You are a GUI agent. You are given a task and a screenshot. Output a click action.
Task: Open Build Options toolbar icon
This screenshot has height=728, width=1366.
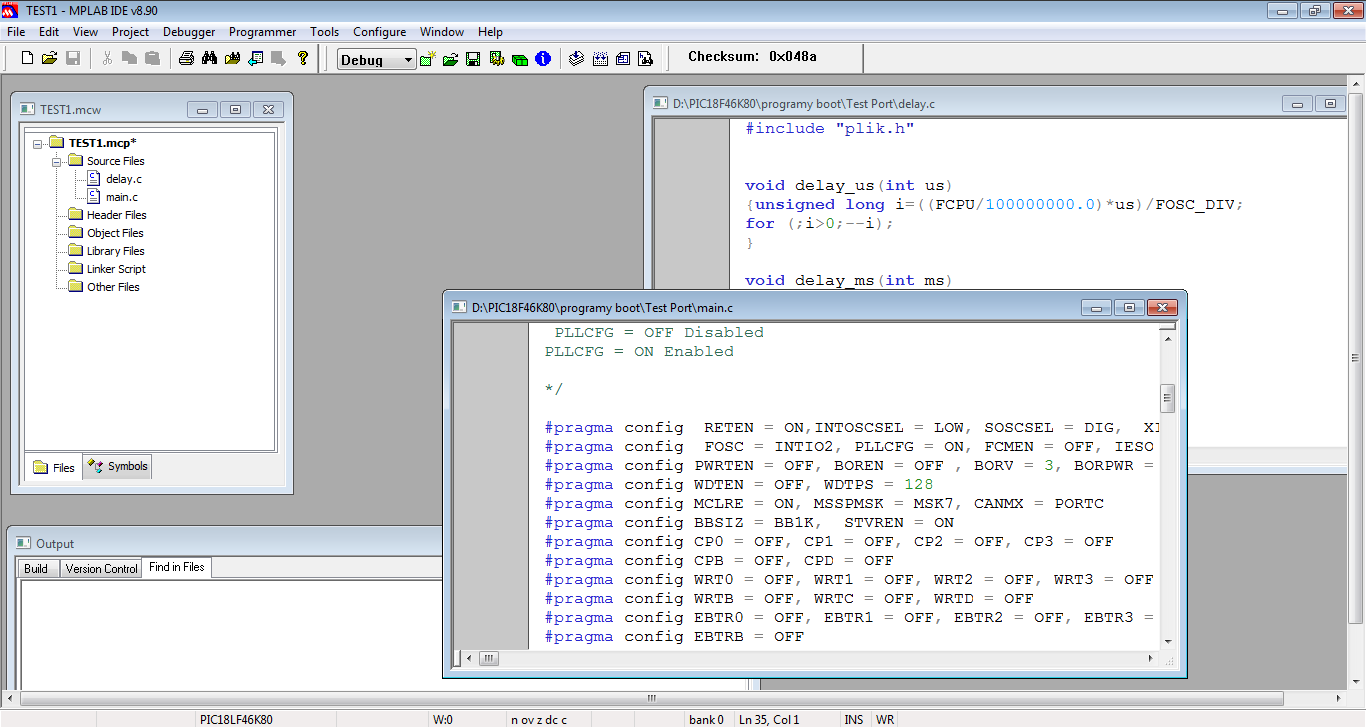497,59
